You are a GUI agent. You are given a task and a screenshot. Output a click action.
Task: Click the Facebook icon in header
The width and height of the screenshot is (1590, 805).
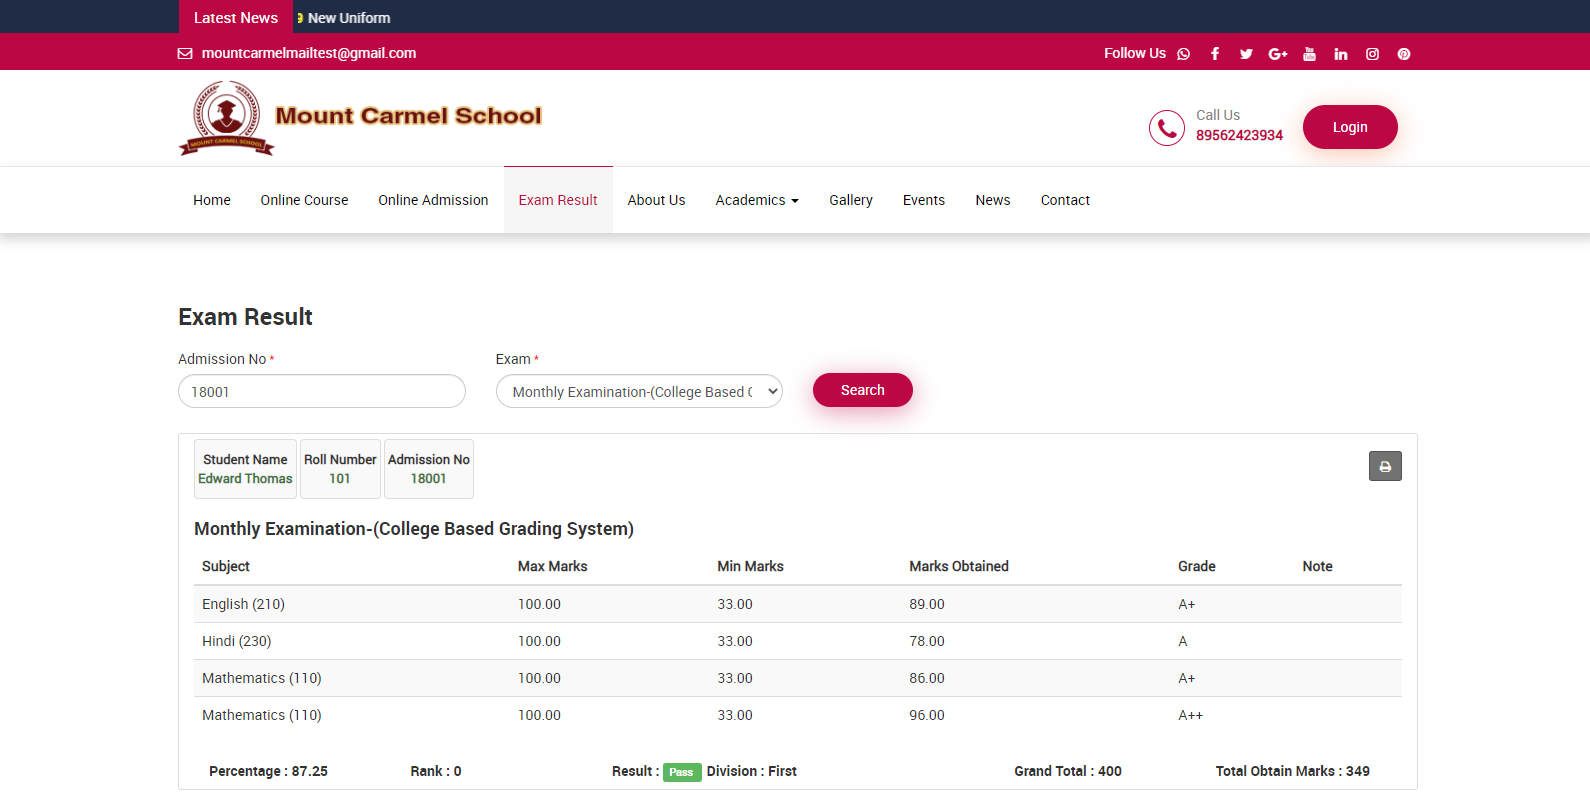tap(1215, 54)
